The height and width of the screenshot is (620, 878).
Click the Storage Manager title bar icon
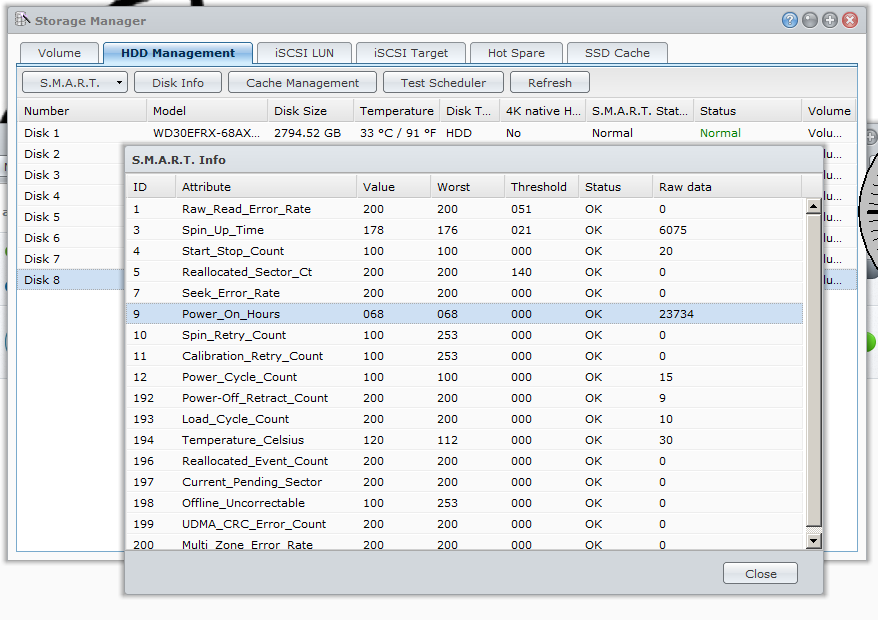(22, 20)
